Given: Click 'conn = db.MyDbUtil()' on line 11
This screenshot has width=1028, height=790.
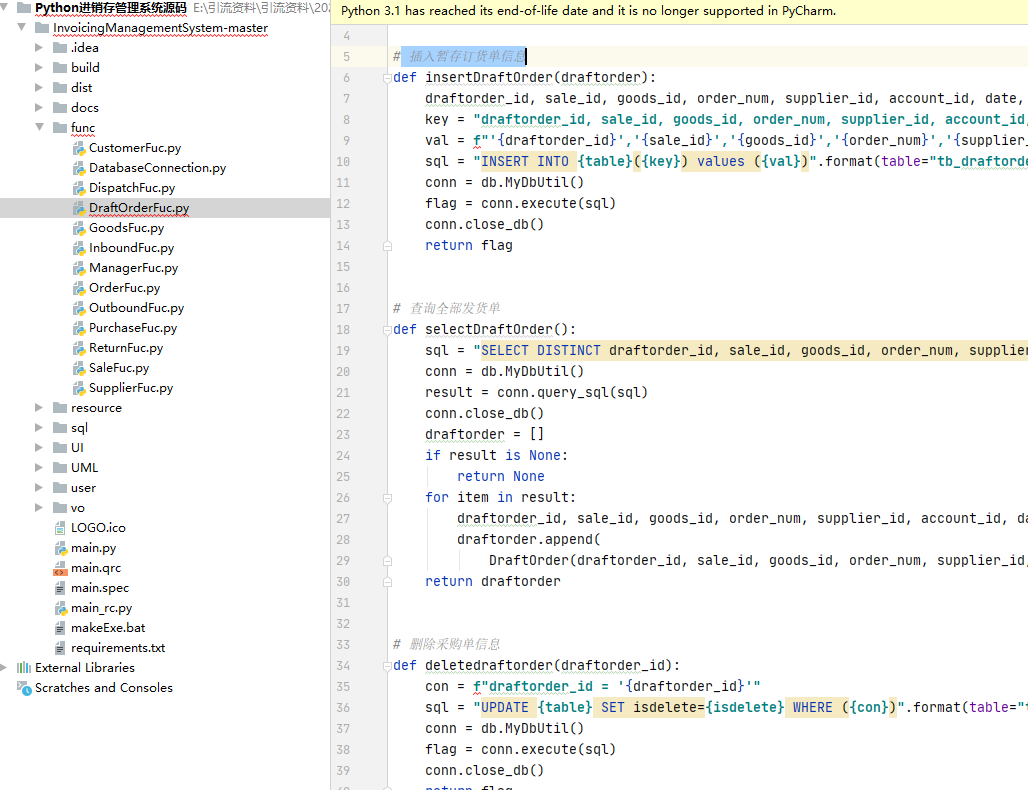Looking at the screenshot, I should (x=504, y=182).
